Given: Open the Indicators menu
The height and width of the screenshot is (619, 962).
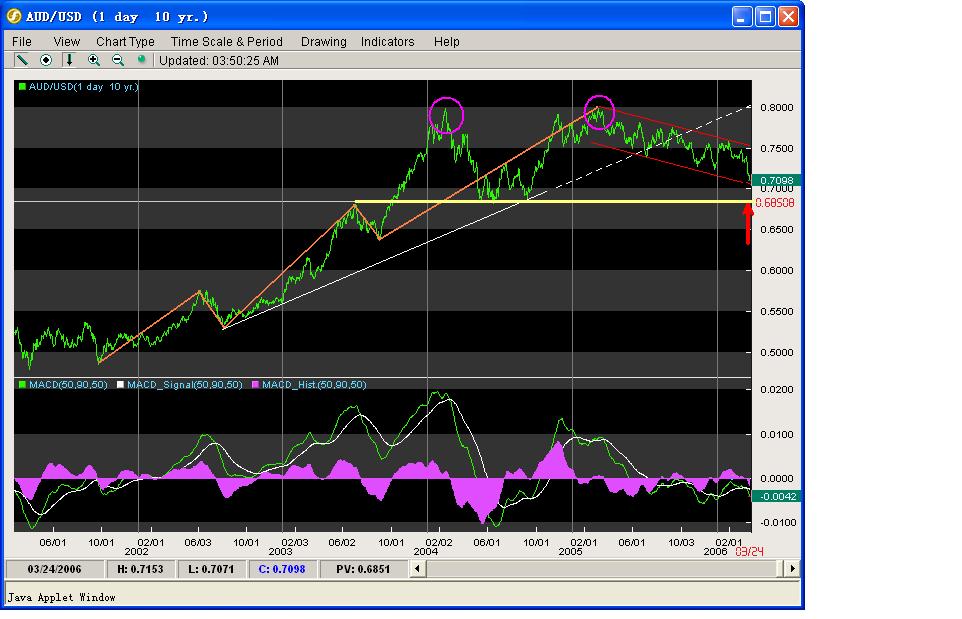Looking at the screenshot, I should click(x=387, y=42).
